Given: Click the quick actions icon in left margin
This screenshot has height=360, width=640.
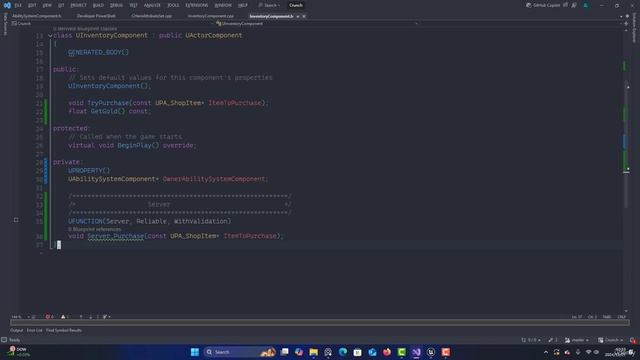Looking at the screenshot, I should coord(16,220).
